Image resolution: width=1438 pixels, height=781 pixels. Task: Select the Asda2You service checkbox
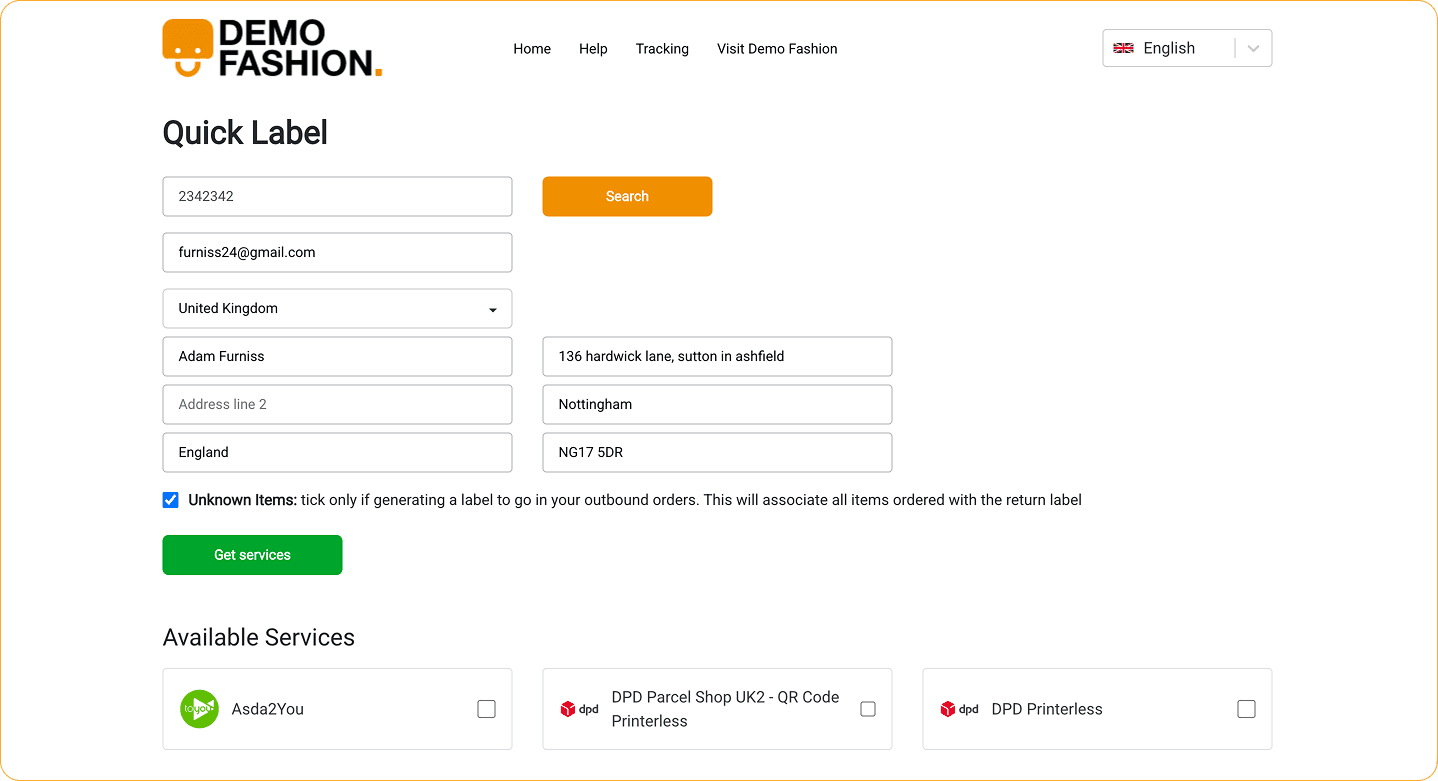tap(486, 709)
